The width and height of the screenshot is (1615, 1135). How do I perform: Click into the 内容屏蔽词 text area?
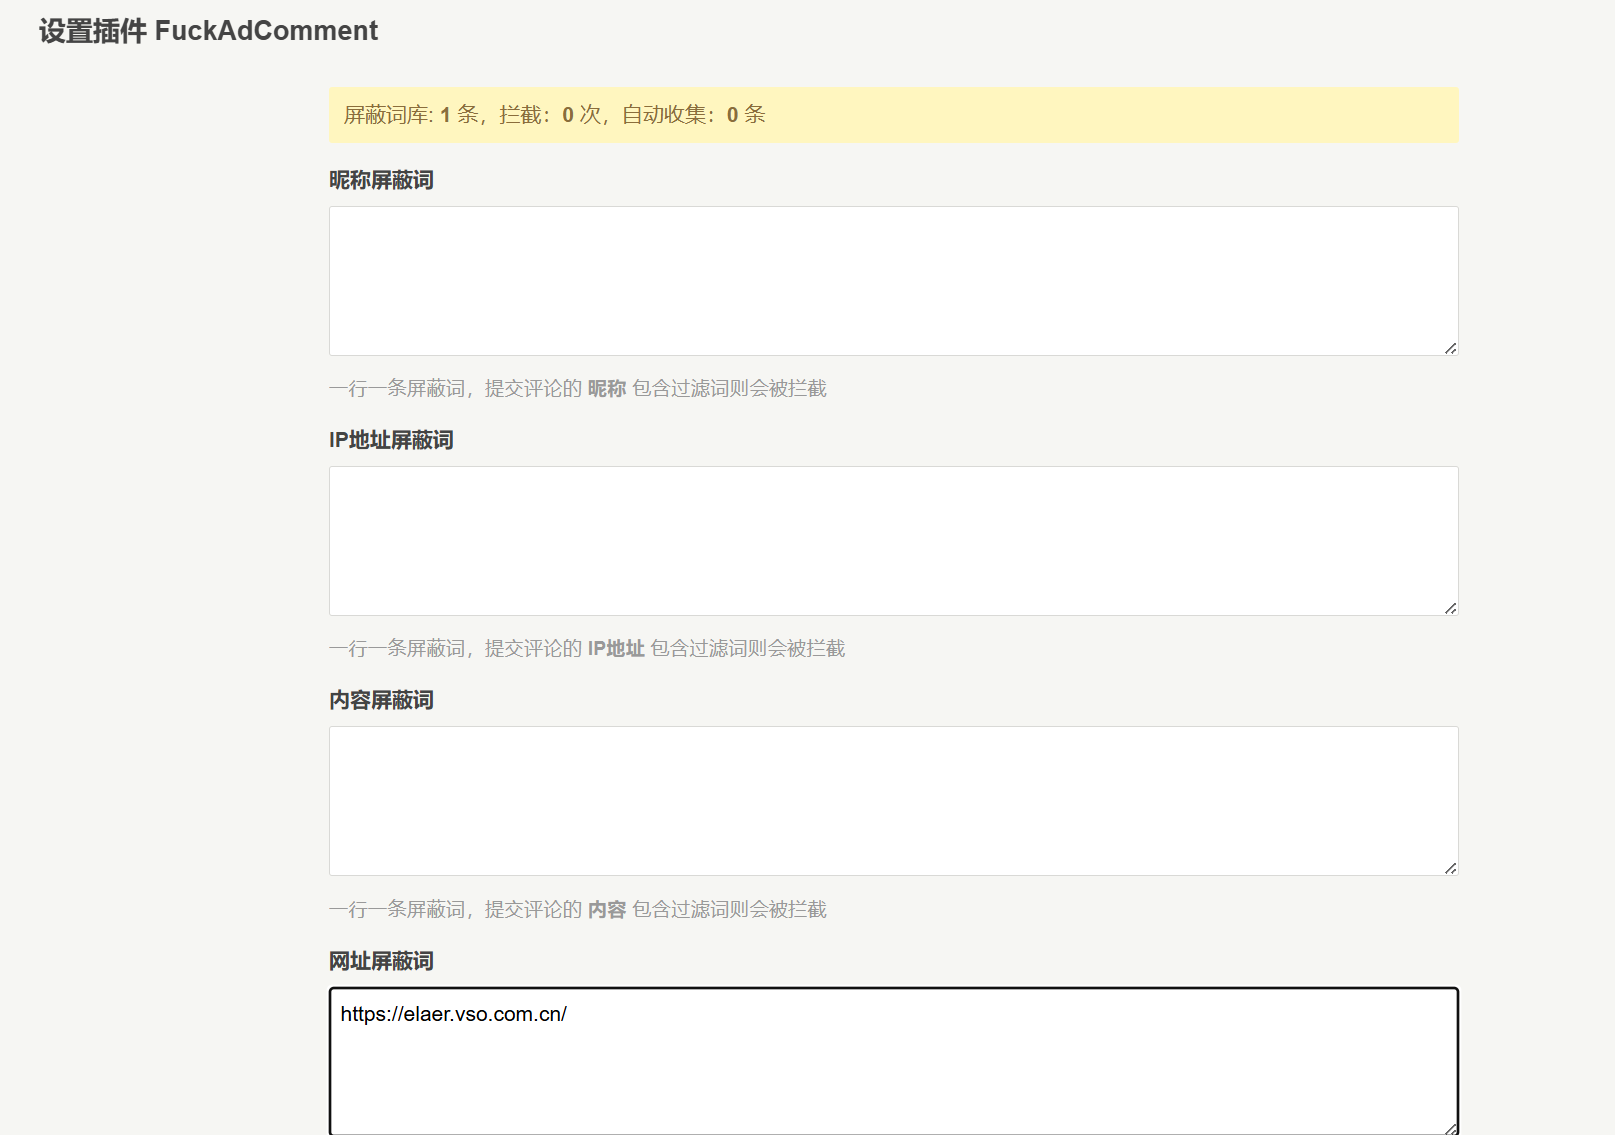click(x=893, y=801)
